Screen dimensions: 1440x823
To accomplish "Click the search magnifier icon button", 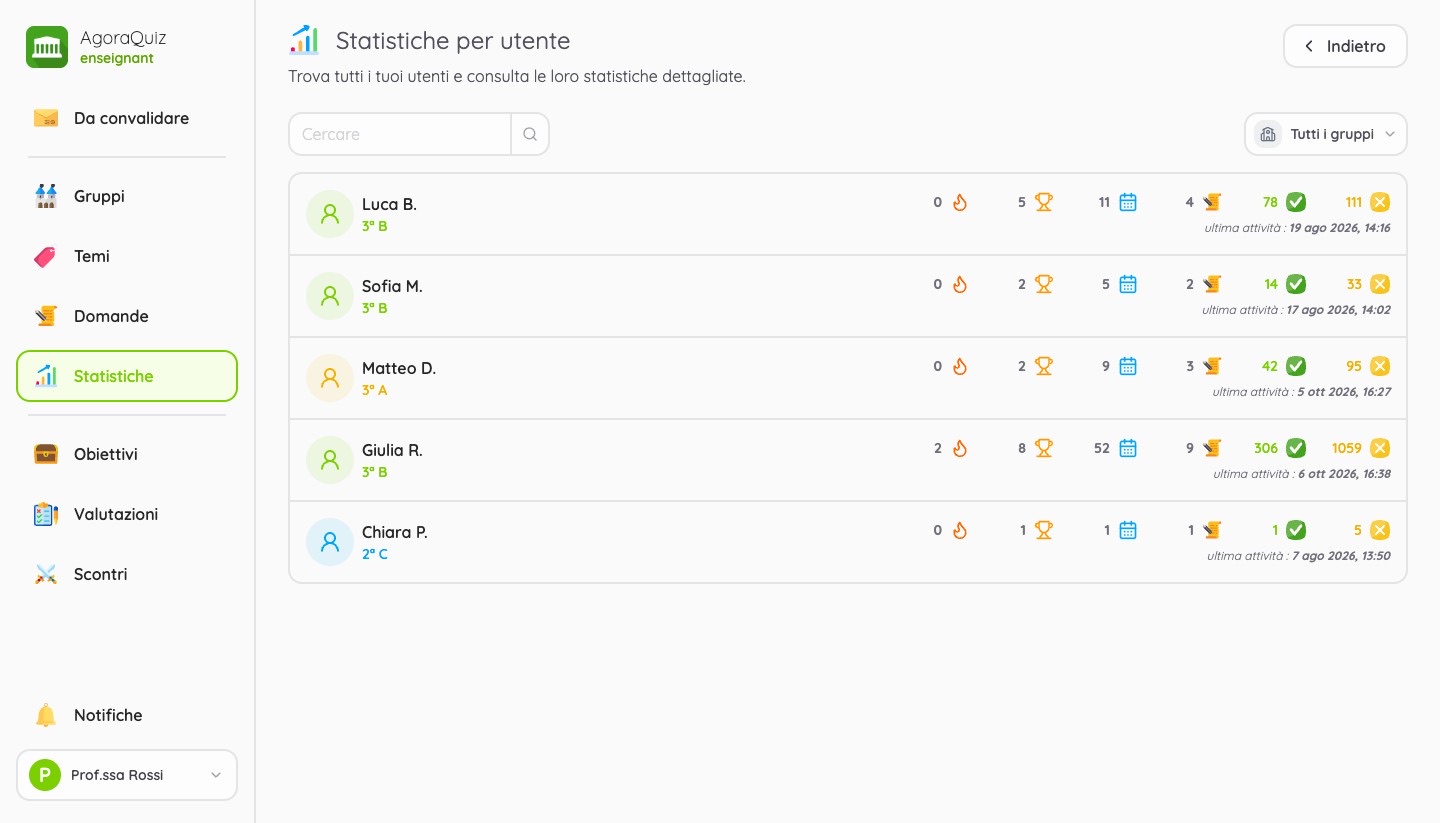I will click(530, 134).
